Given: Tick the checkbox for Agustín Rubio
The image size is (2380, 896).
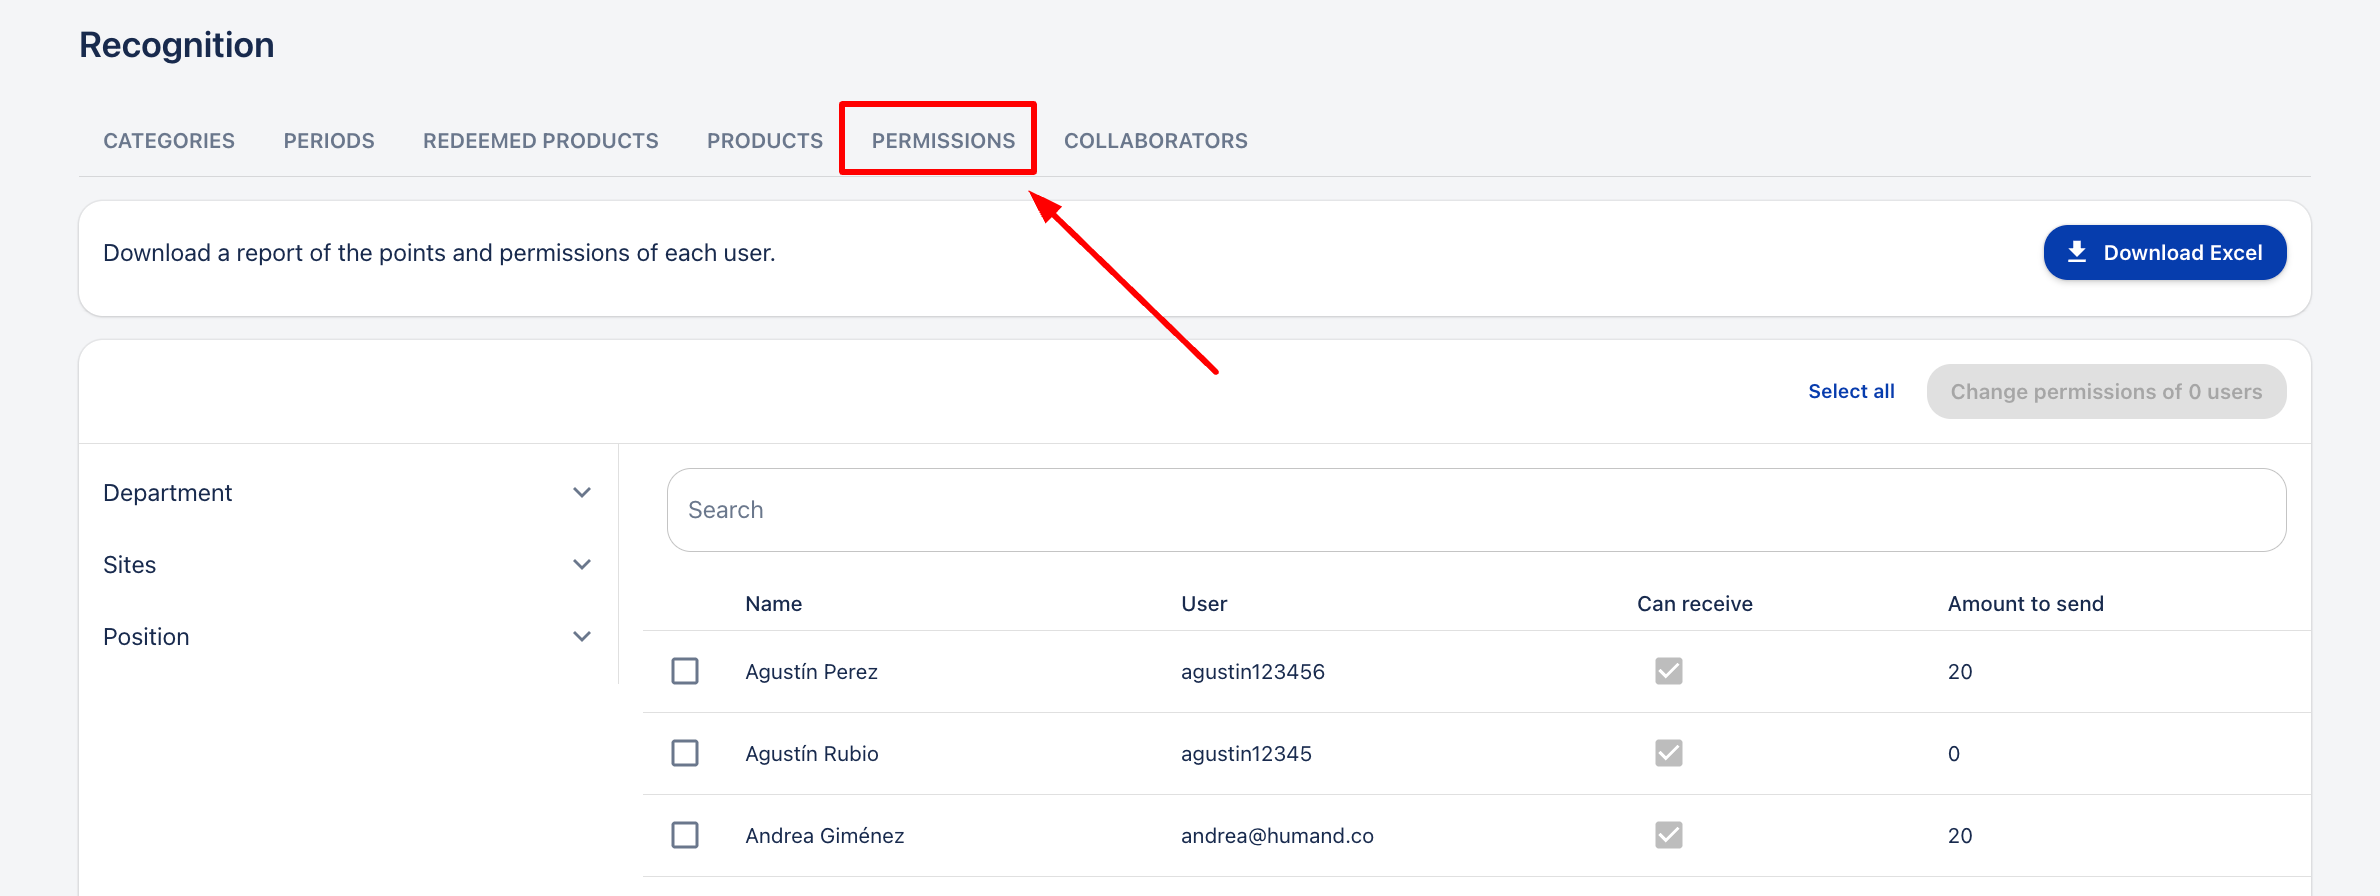Looking at the screenshot, I should [x=685, y=753].
